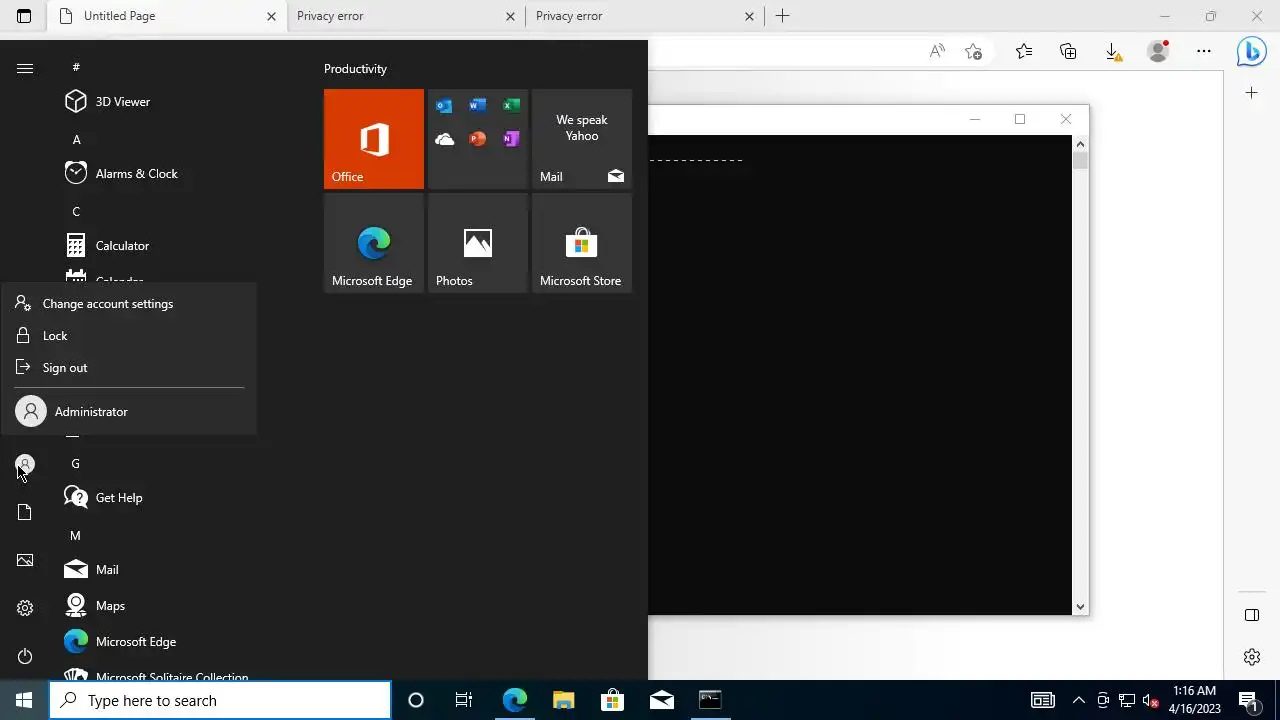The height and width of the screenshot is (720, 1280).
Task: Click the user account icon in Start sidebar
Action: (25, 464)
